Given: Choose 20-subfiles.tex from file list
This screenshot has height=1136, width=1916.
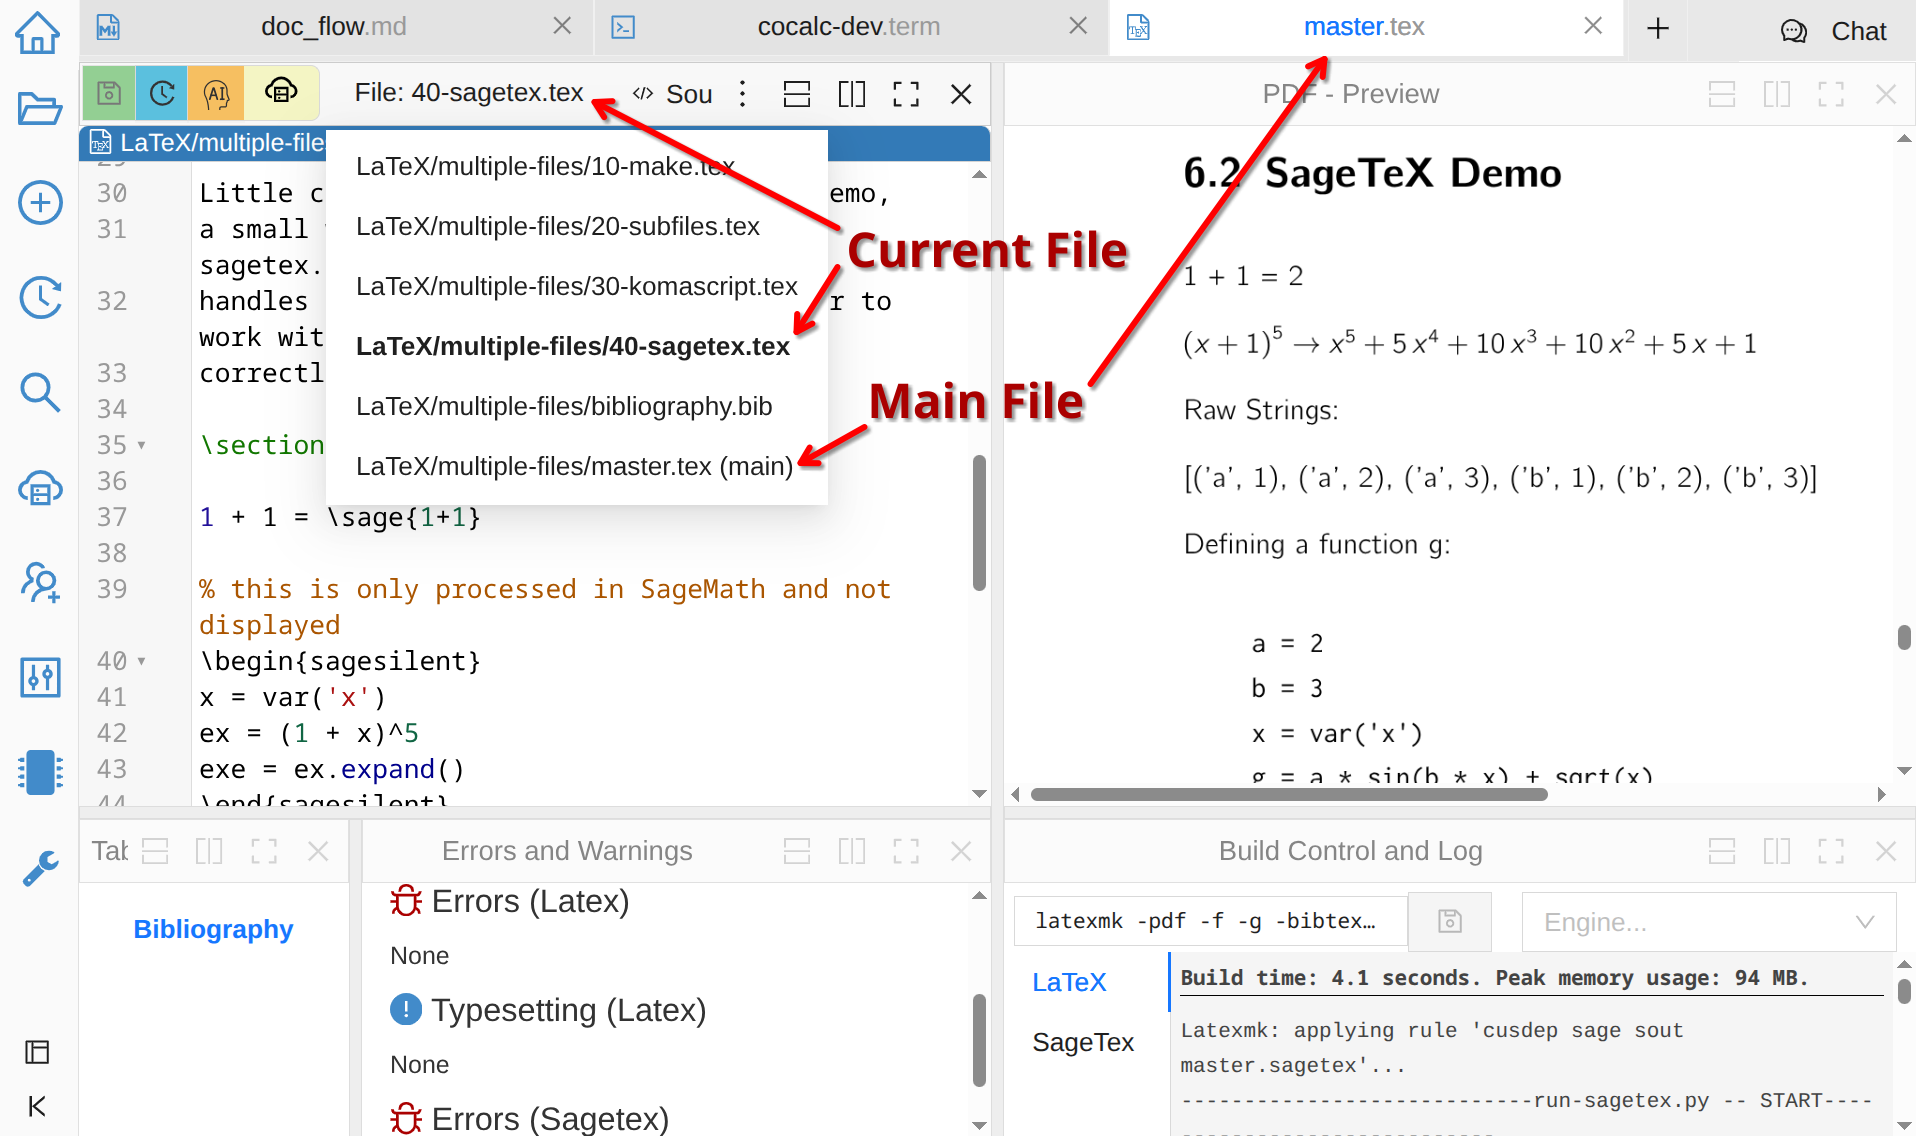Looking at the screenshot, I should click(x=577, y=227).
